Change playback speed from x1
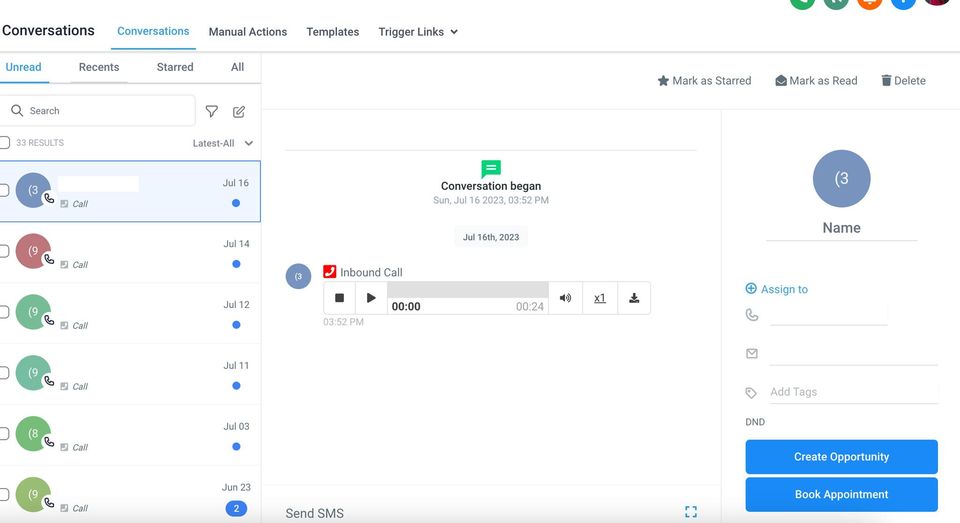The width and height of the screenshot is (960, 523). pos(599,298)
